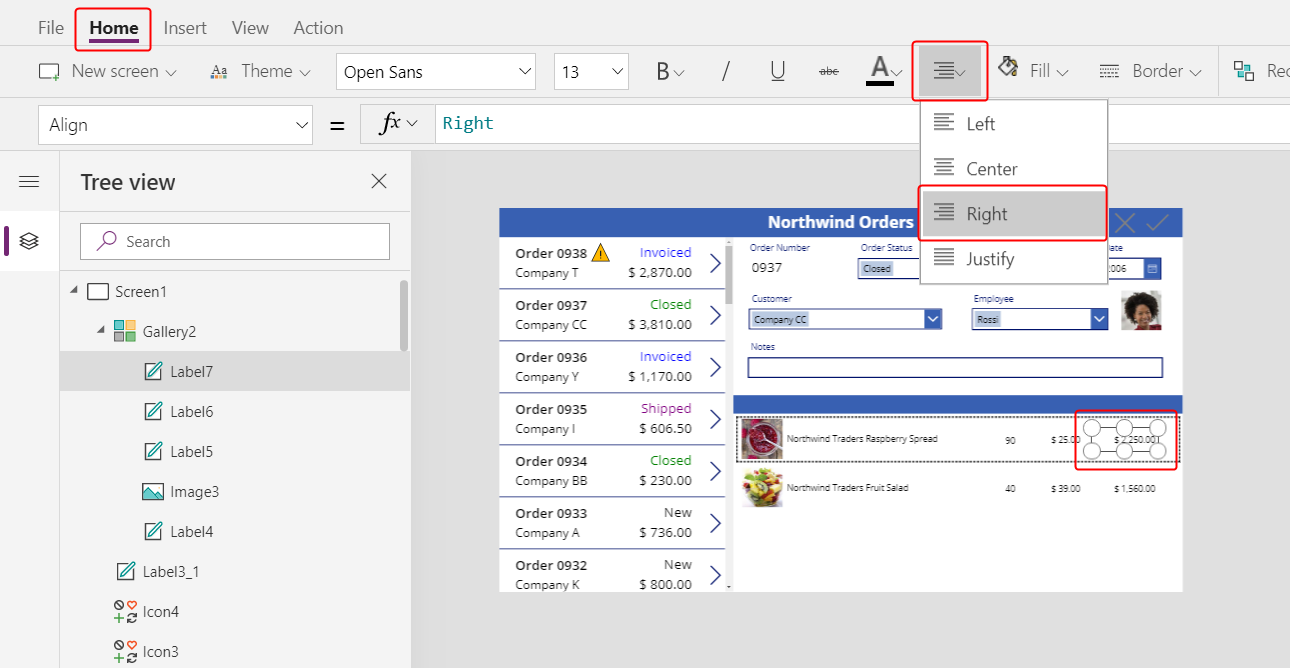
Task: Open the Theme dropdown
Action: tap(259, 71)
